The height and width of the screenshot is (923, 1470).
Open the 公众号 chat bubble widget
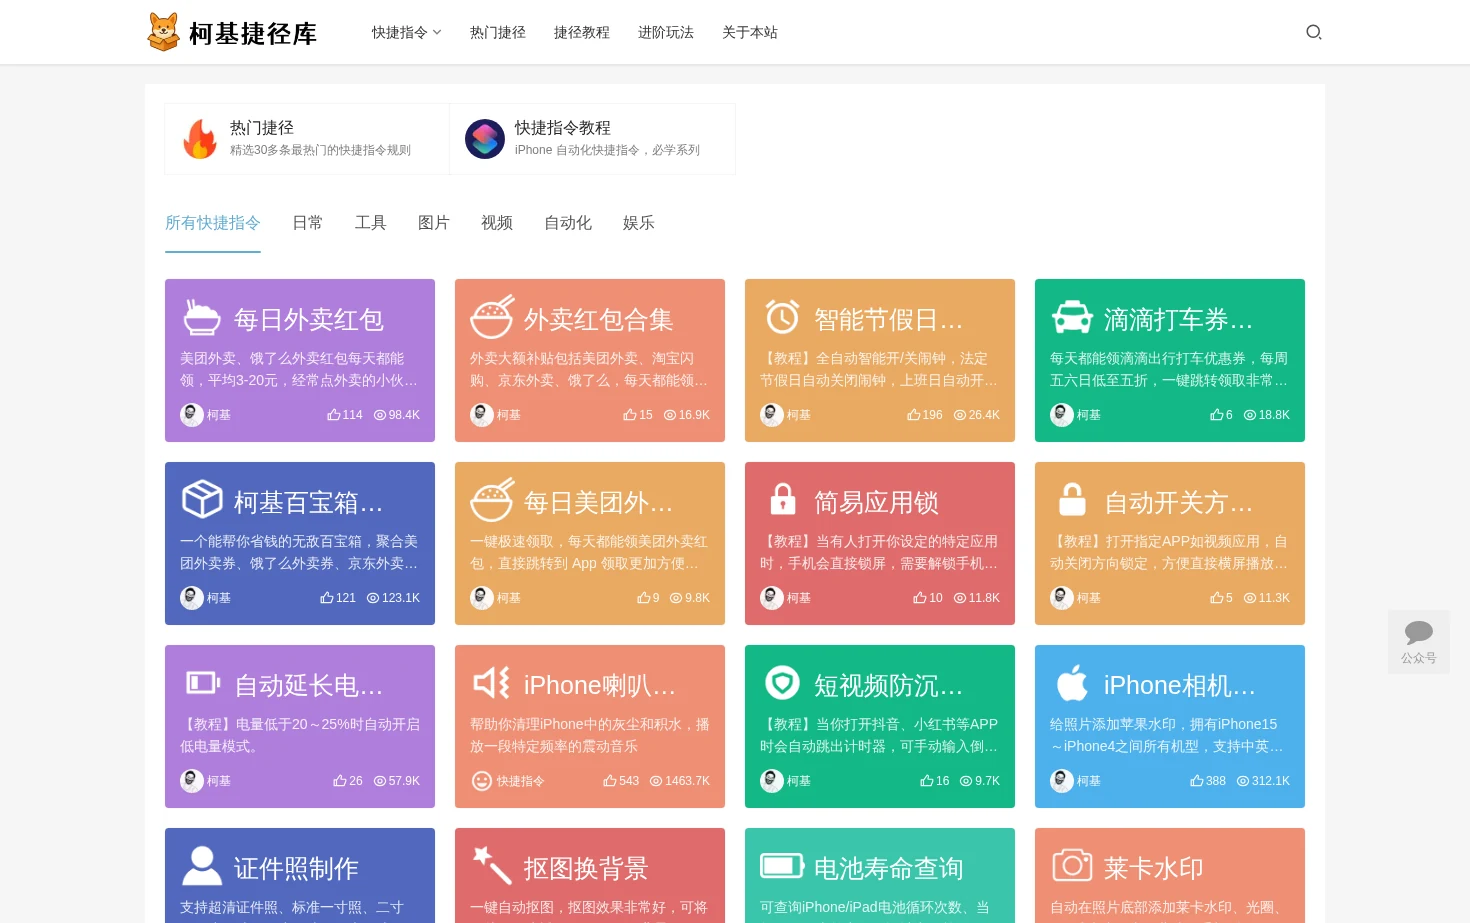coord(1418,641)
